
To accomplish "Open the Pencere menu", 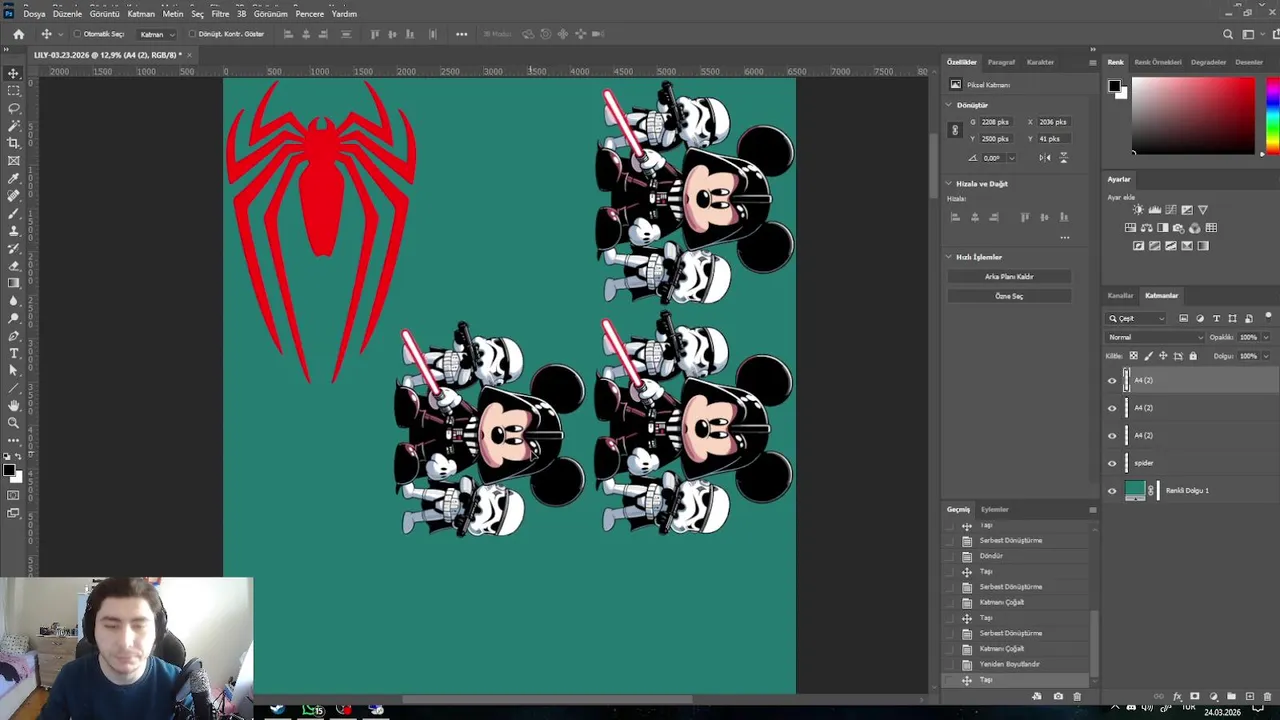I will 310,14.
